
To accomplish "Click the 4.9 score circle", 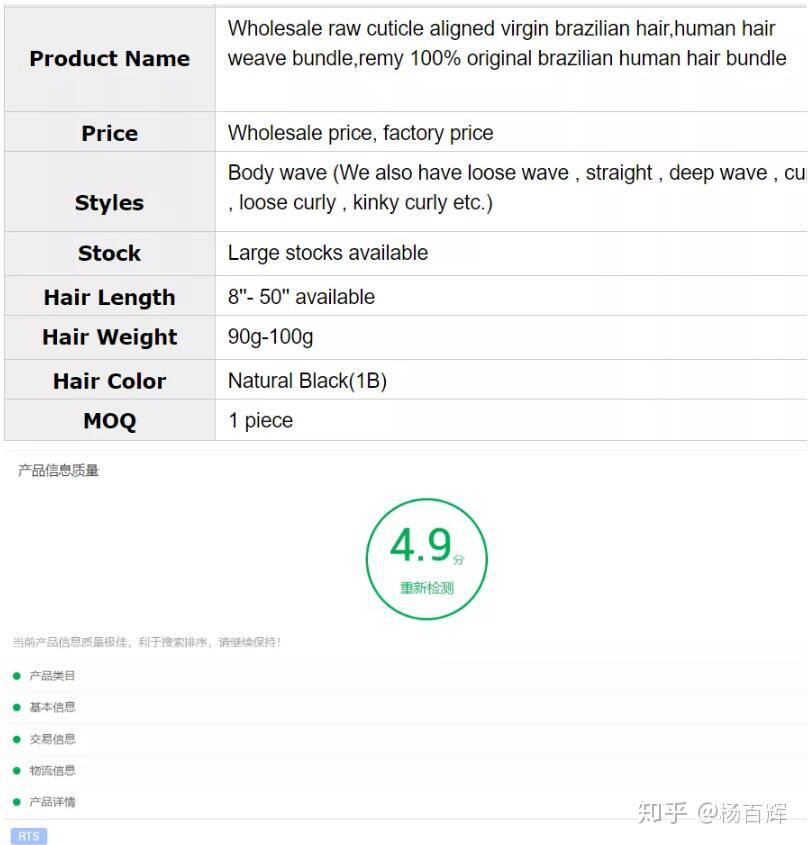I will point(426,559).
